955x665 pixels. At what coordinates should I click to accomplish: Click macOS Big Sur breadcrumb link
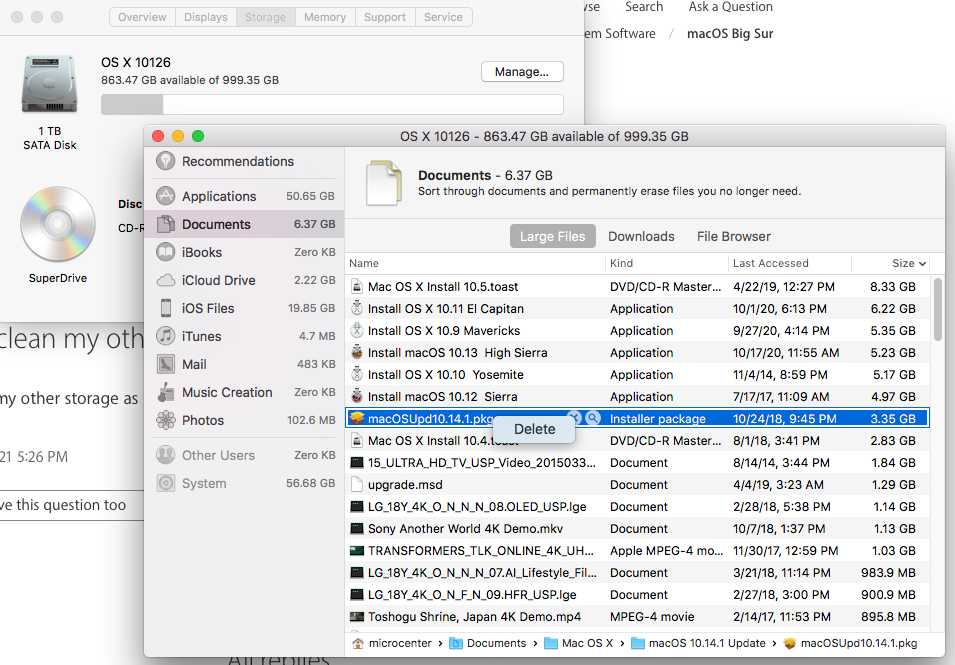pyautogui.click(x=730, y=33)
